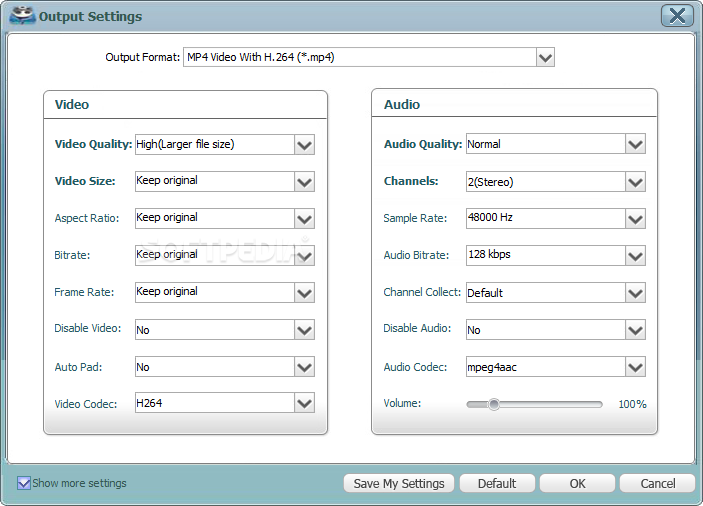Click the Volume label
The image size is (703, 506).
click(402, 403)
